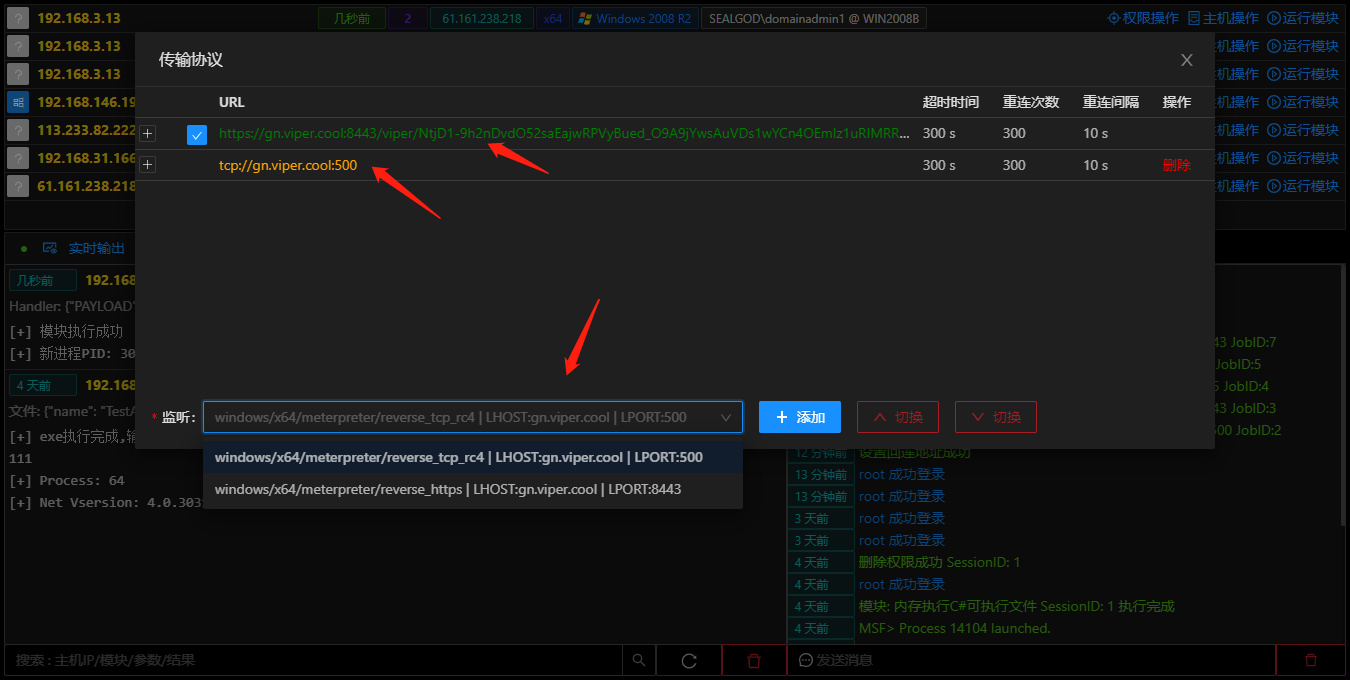Click the 4 天前 tag in output panel
1350x680 pixels.
43,385
